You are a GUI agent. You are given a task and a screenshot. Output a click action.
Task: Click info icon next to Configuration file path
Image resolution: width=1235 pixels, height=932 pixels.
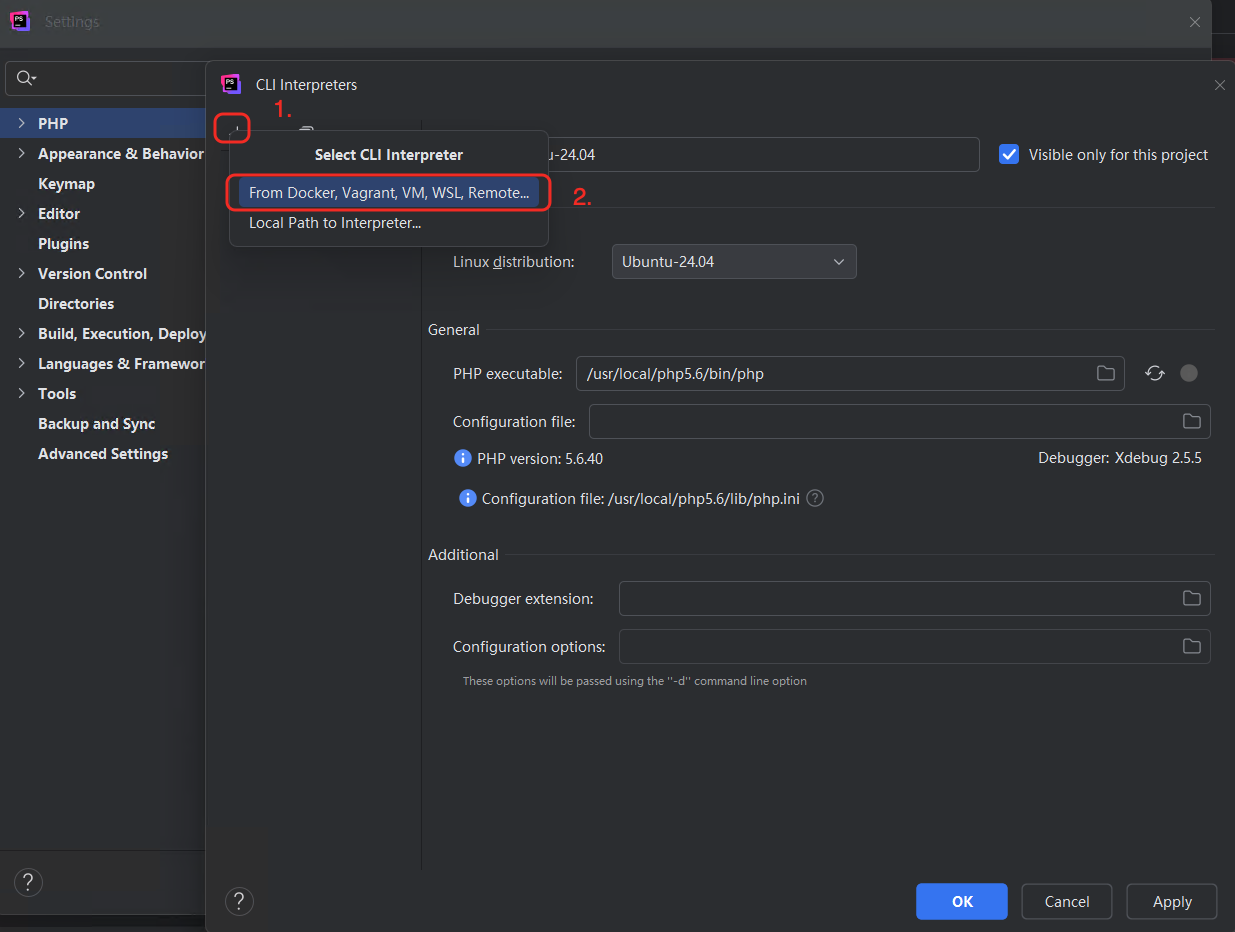pyautogui.click(x=467, y=498)
